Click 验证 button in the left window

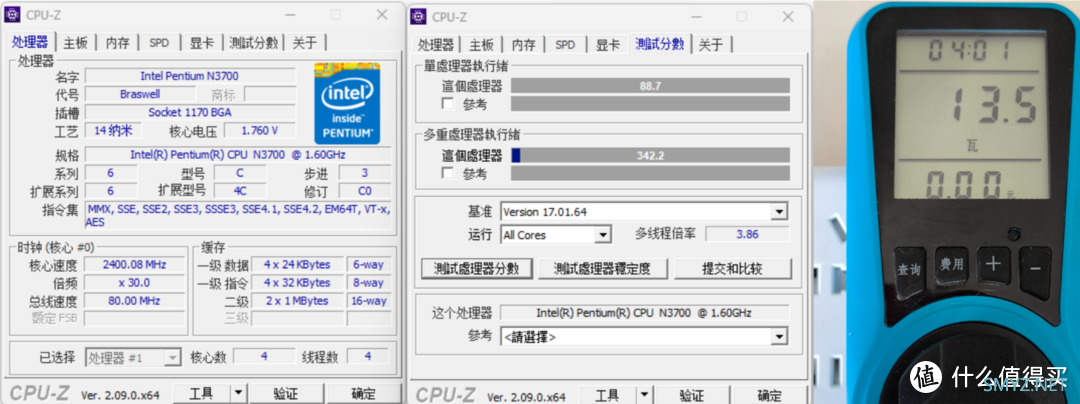[x=285, y=394]
